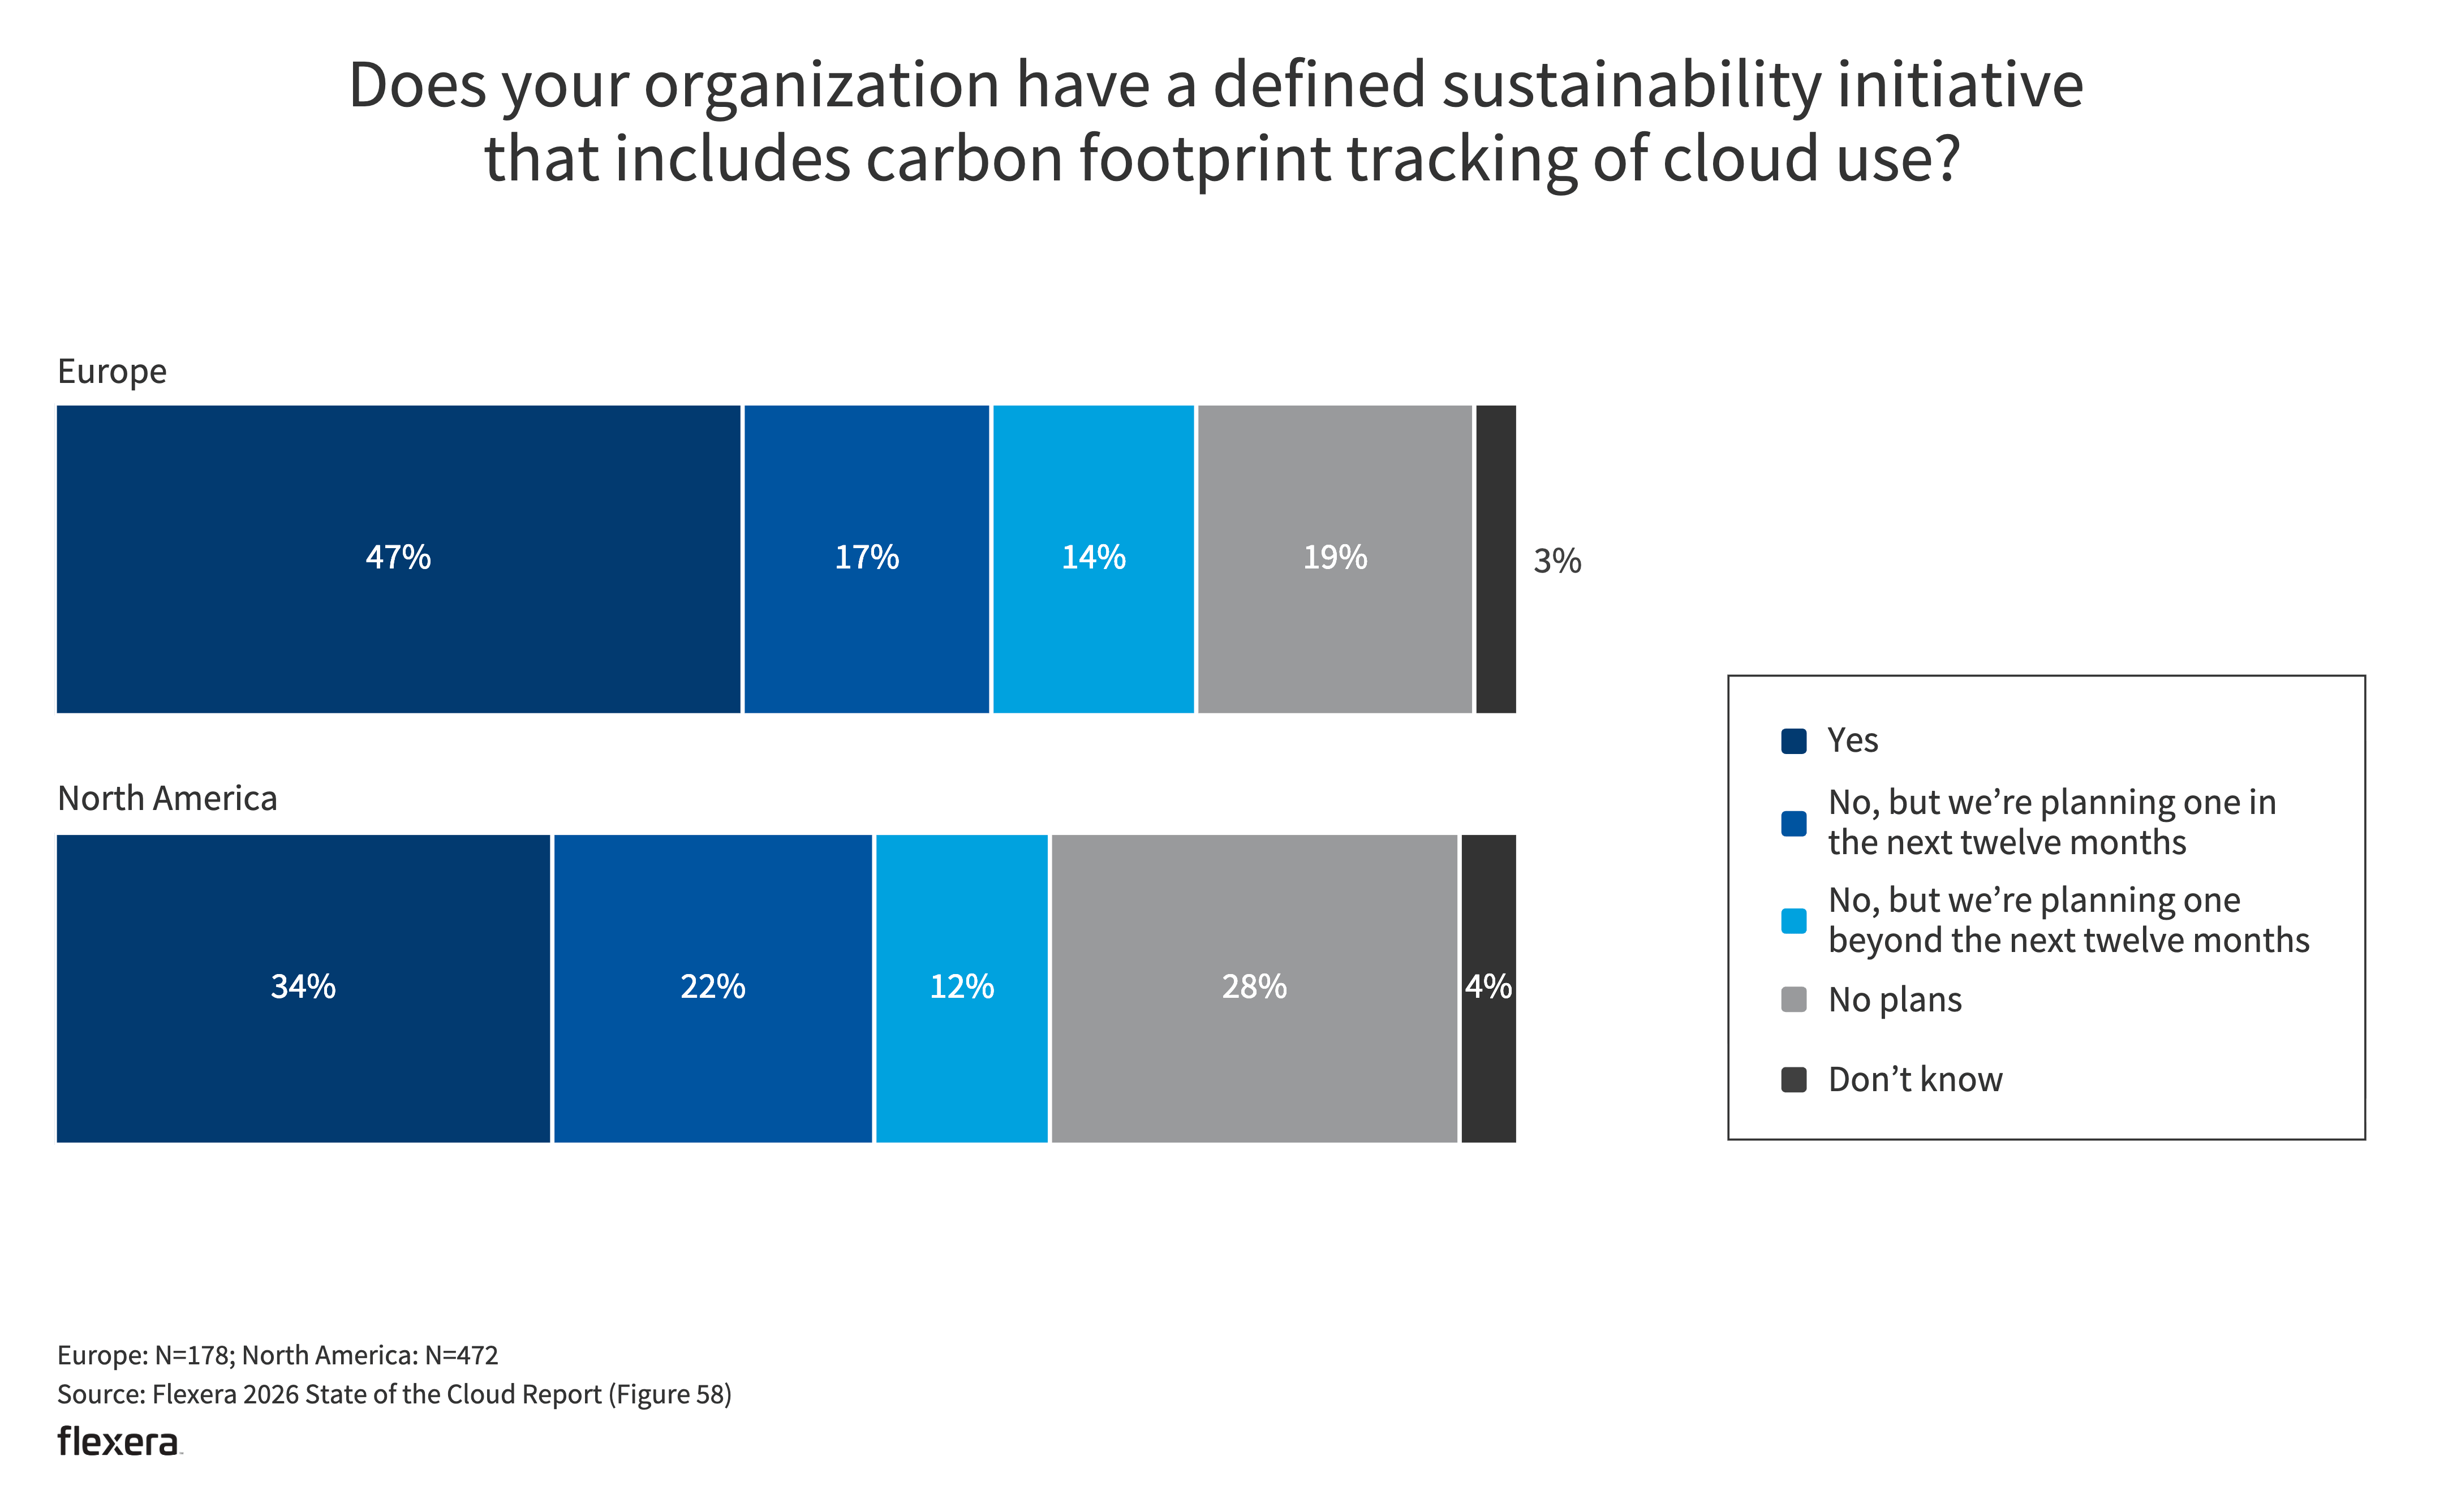Click the gray No plans legend swatch
Screen dimensions: 2444x1512
(x=1793, y=1000)
